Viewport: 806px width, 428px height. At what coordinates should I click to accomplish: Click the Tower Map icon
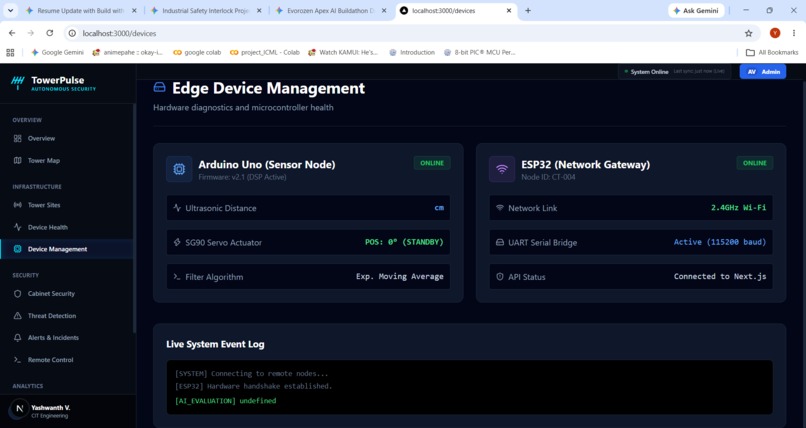click(x=17, y=160)
